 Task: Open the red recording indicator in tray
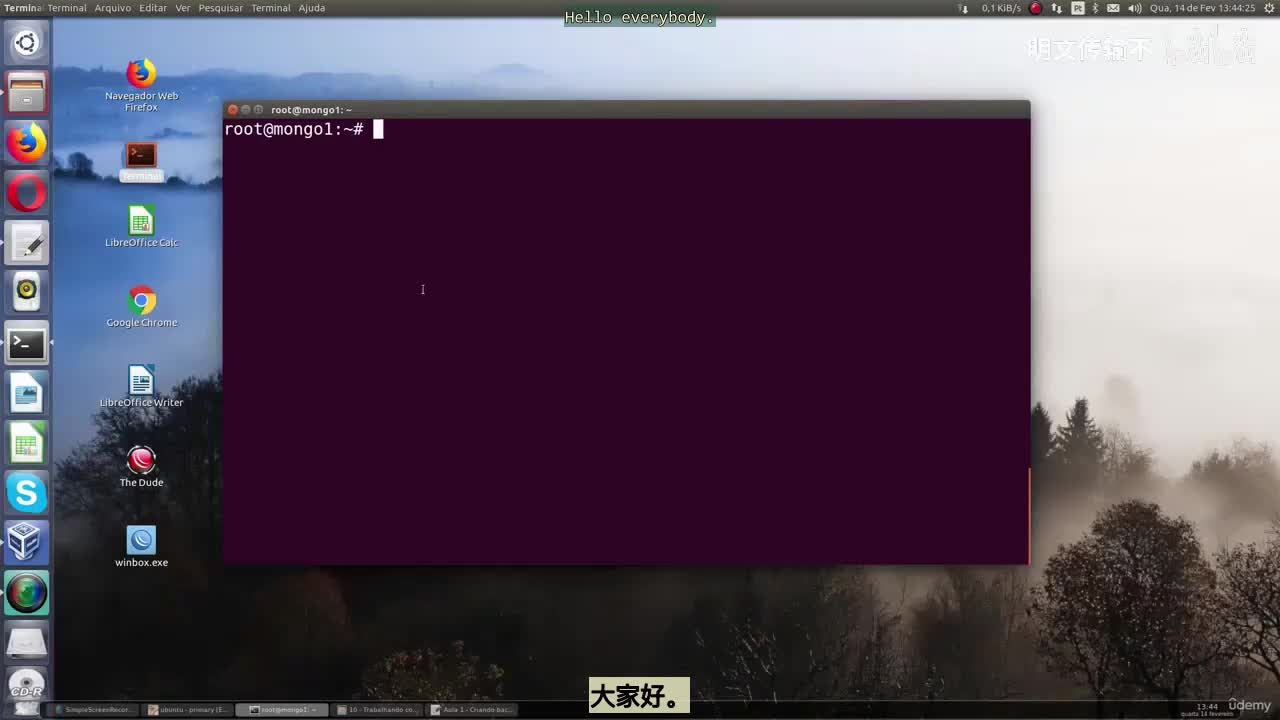click(1036, 8)
